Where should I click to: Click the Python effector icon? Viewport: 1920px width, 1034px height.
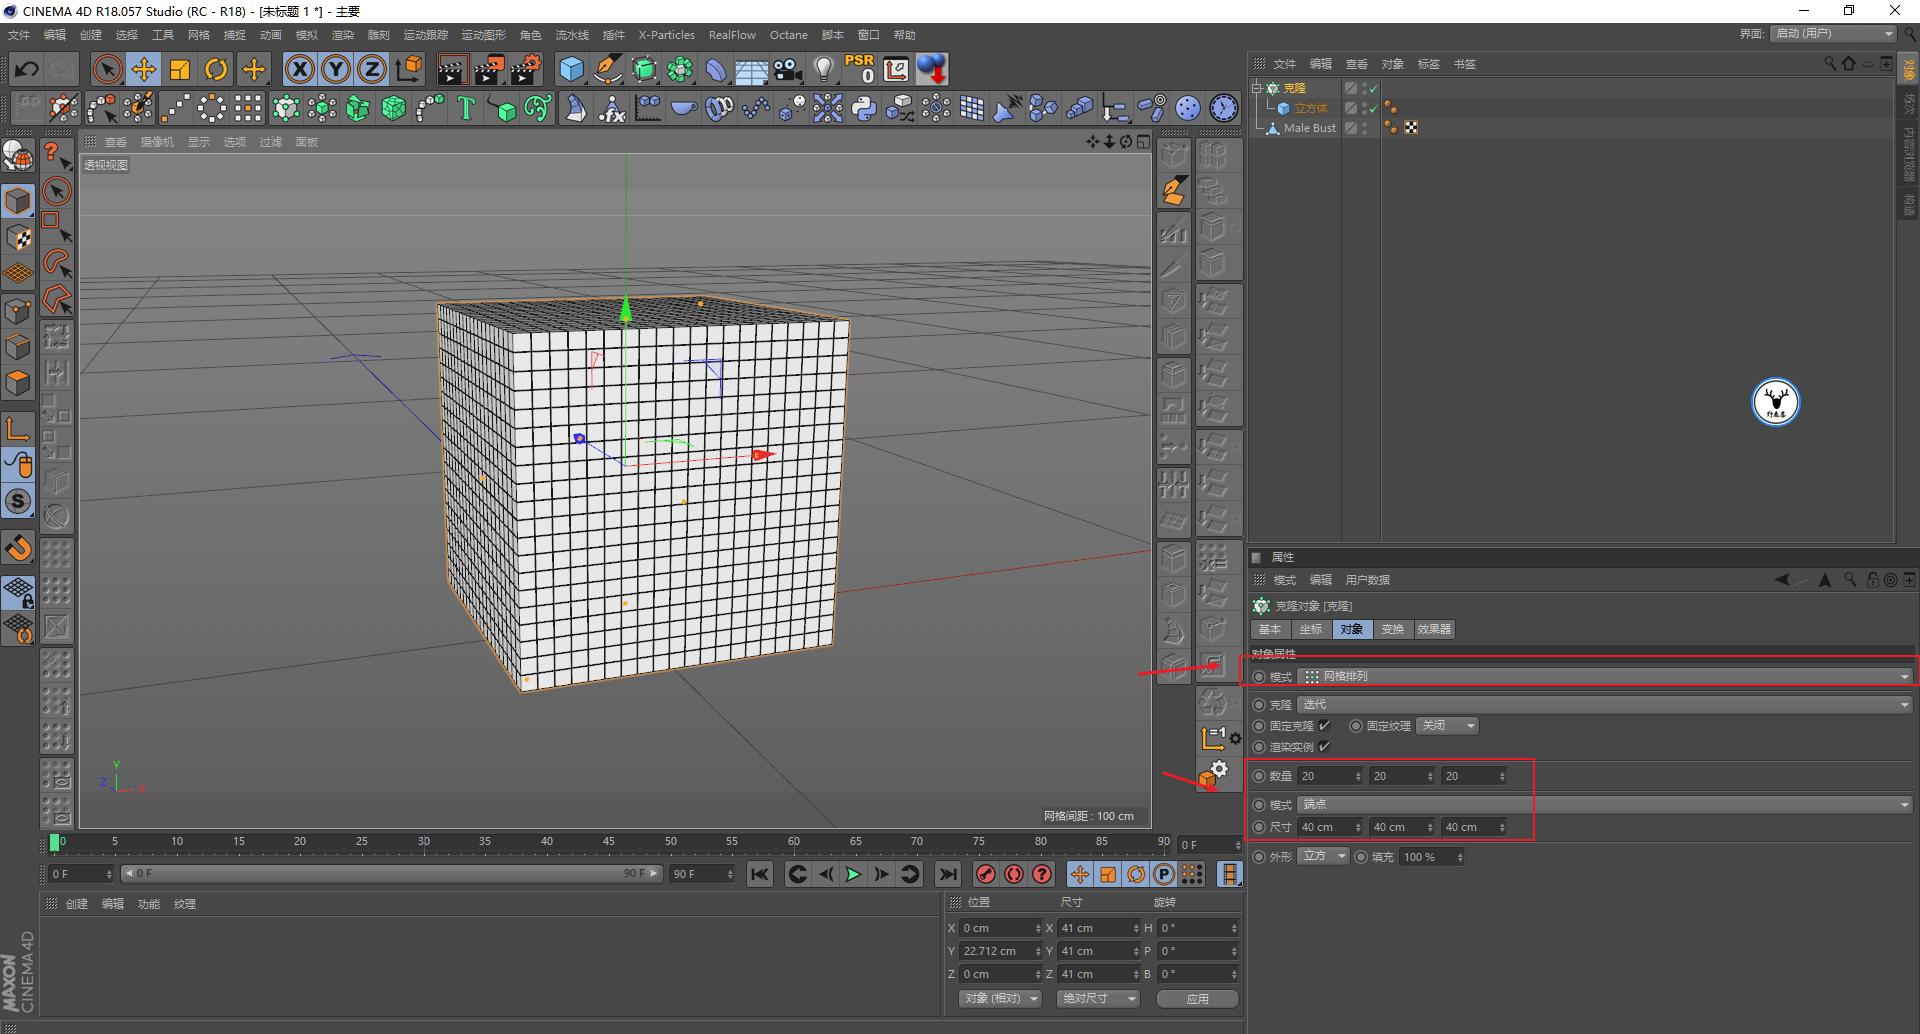(x=864, y=108)
